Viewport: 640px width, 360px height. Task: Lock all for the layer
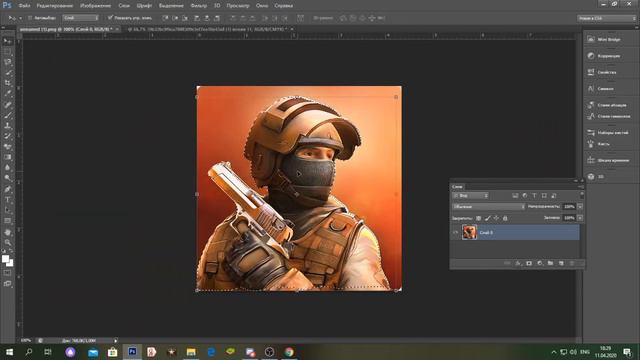pyautogui.click(x=505, y=218)
